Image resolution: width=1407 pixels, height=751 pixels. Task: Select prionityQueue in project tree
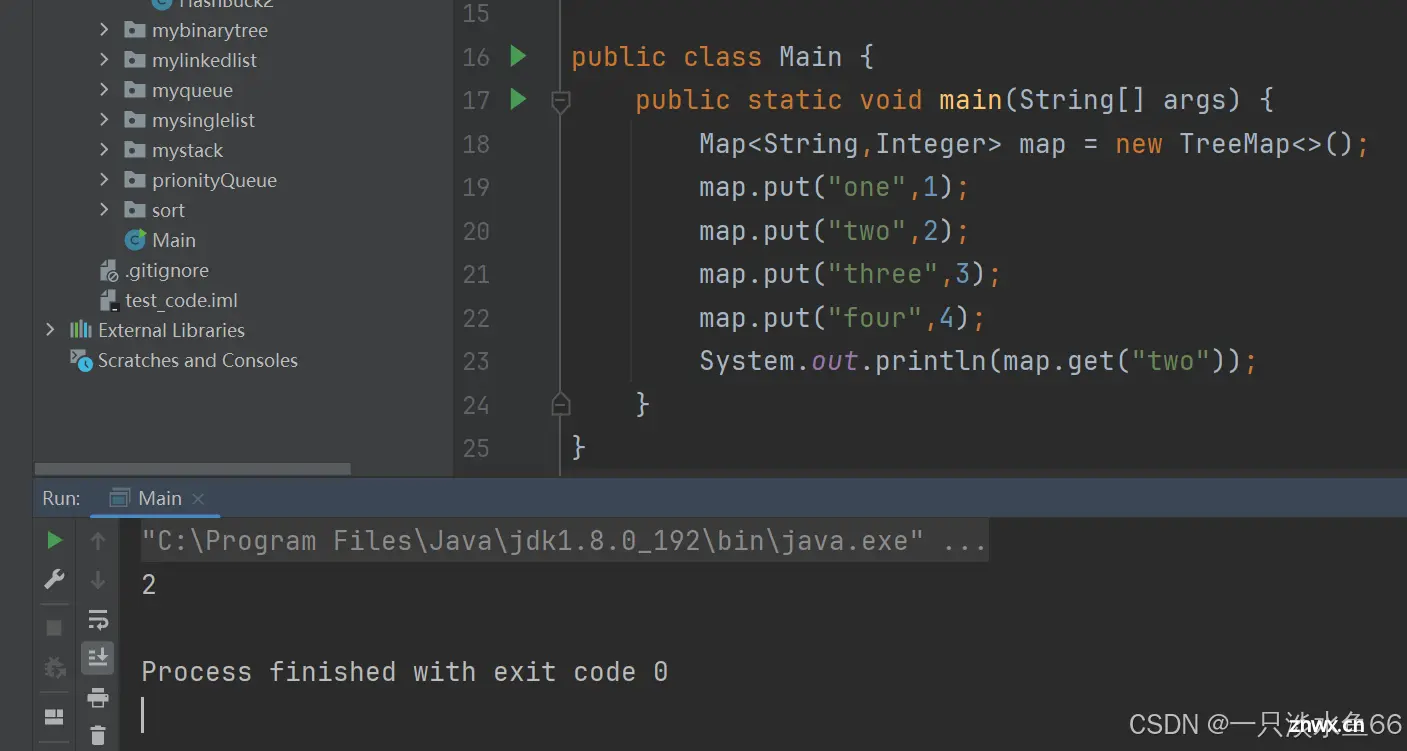coord(214,181)
